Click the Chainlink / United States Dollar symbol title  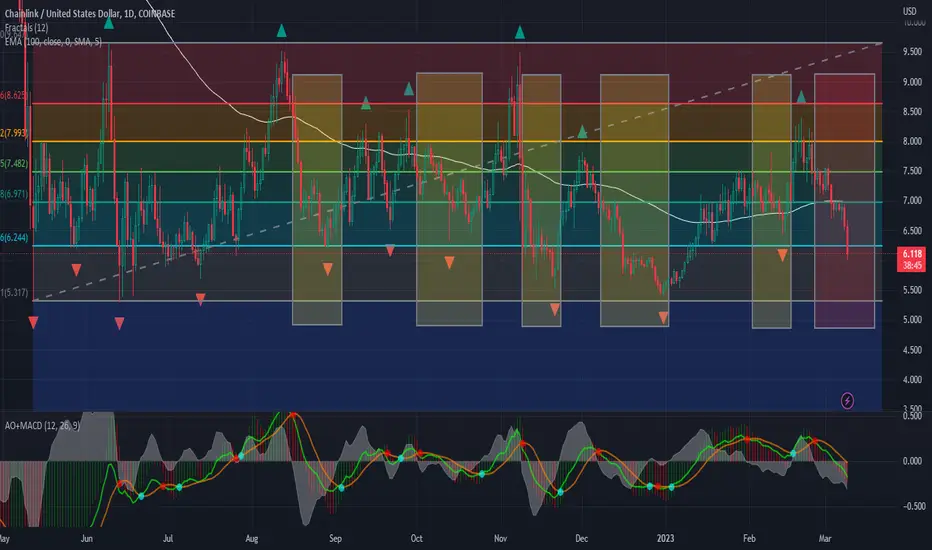point(90,13)
